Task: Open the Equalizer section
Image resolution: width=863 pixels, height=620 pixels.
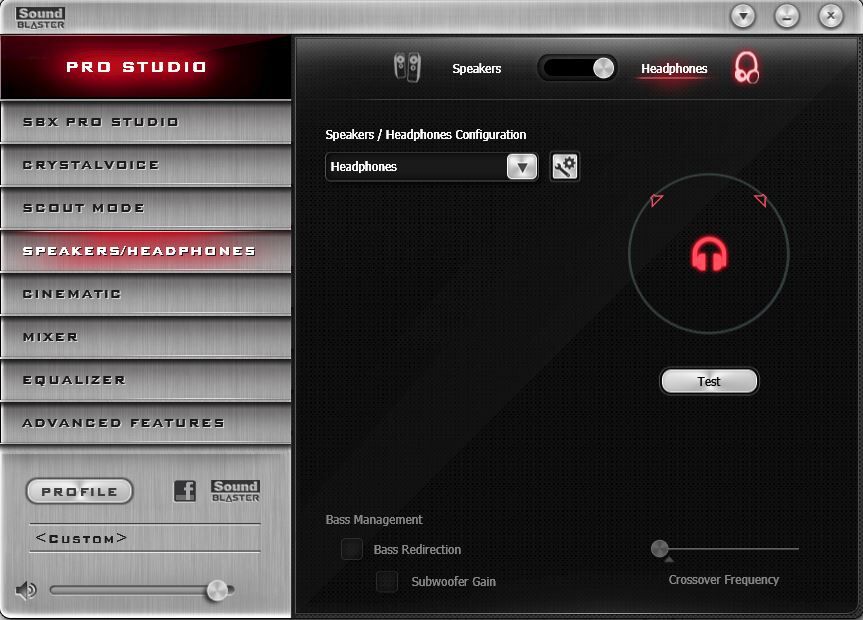Action: coord(146,379)
